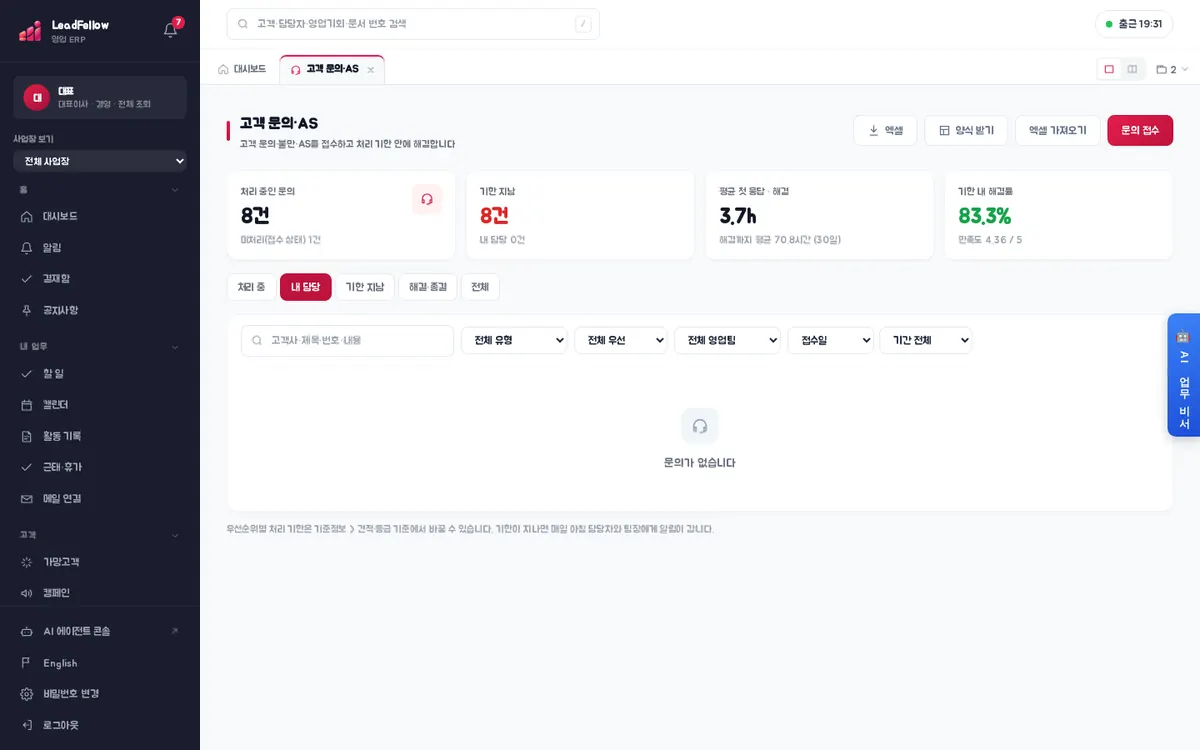Download list with 엑셀 button
Image resolution: width=1200 pixels, height=750 pixels.
point(885,130)
